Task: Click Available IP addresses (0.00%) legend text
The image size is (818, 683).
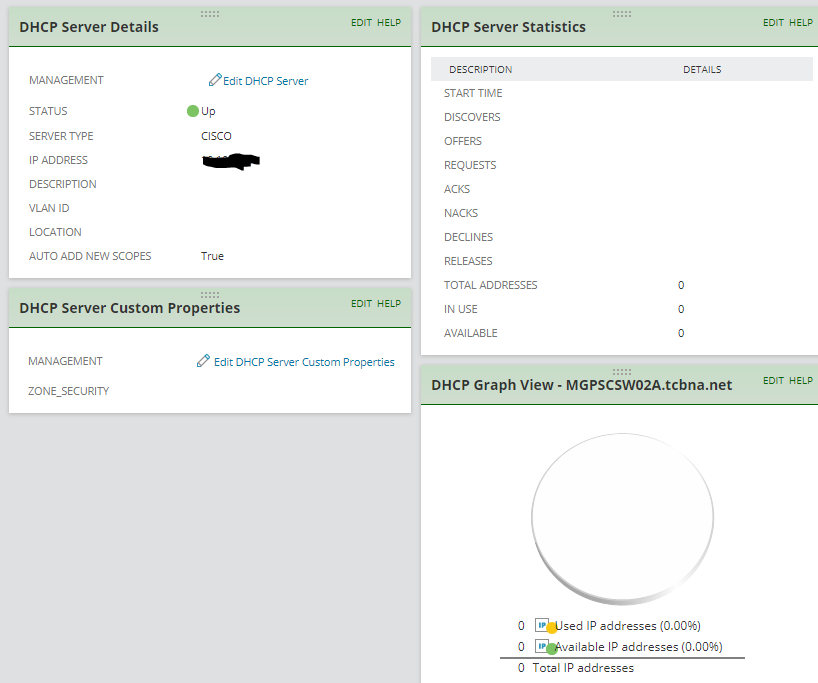Action: click(x=639, y=646)
